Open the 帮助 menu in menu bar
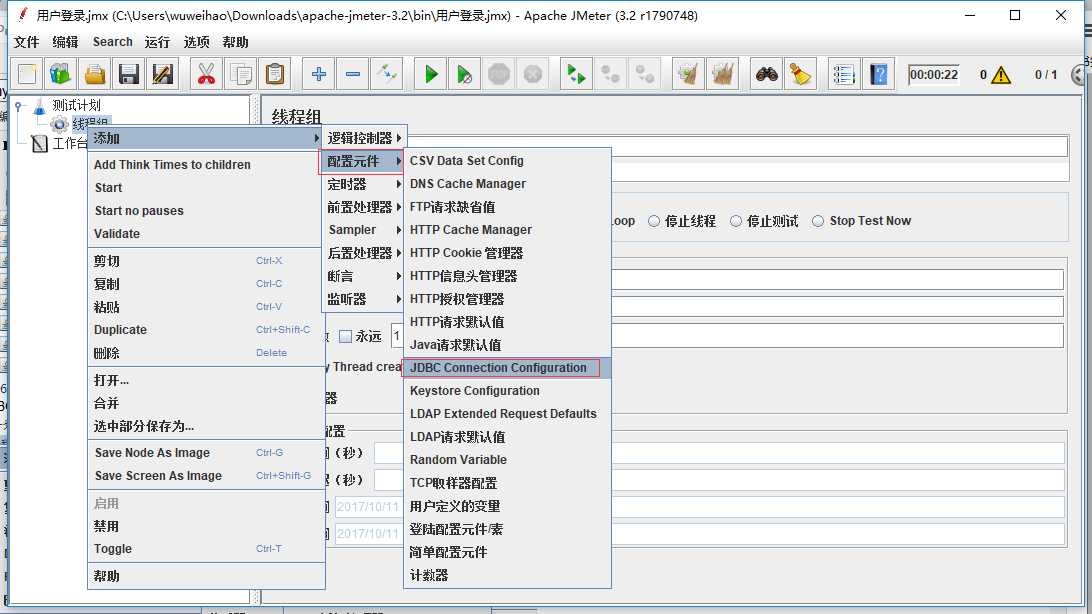Viewport: 1092px width, 614px height. tap(235, 42)
